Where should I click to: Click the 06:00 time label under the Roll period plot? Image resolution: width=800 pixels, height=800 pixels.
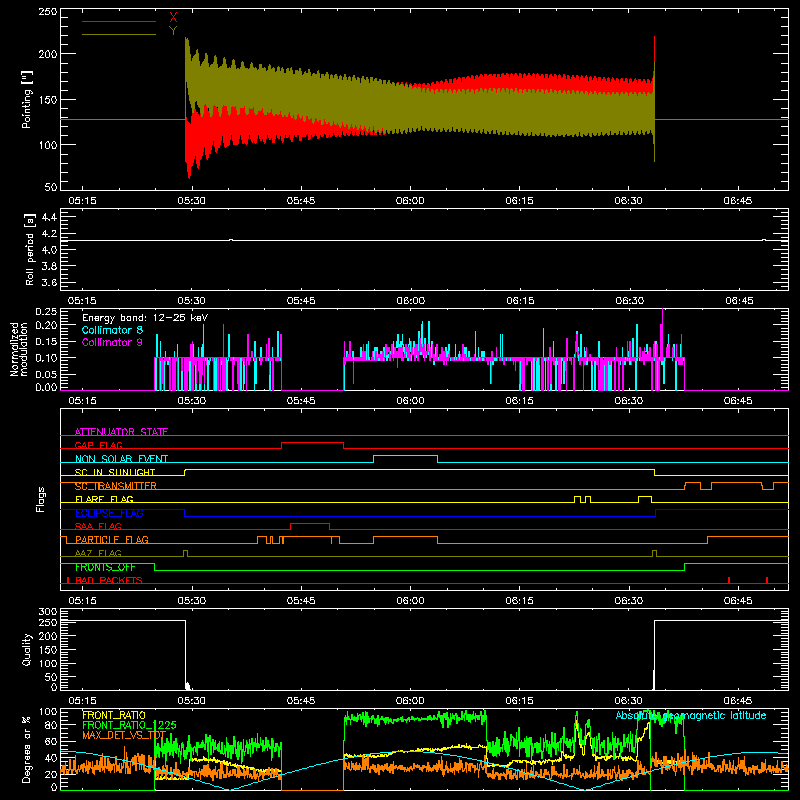(410, 301)
